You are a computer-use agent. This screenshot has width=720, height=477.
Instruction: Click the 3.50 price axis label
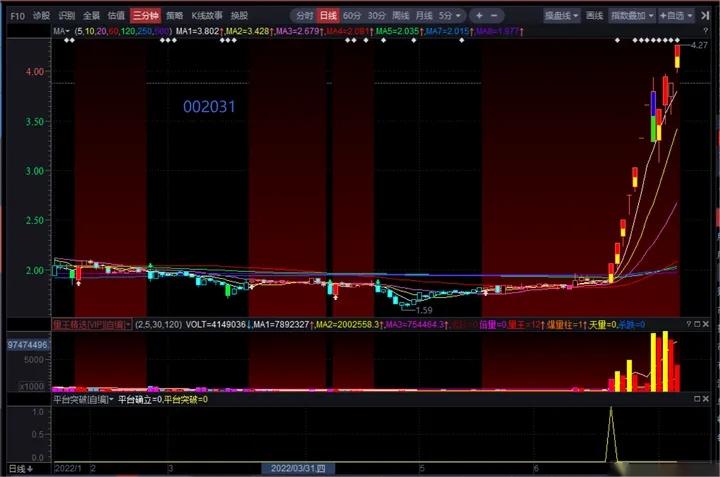(x=35, y=121)
